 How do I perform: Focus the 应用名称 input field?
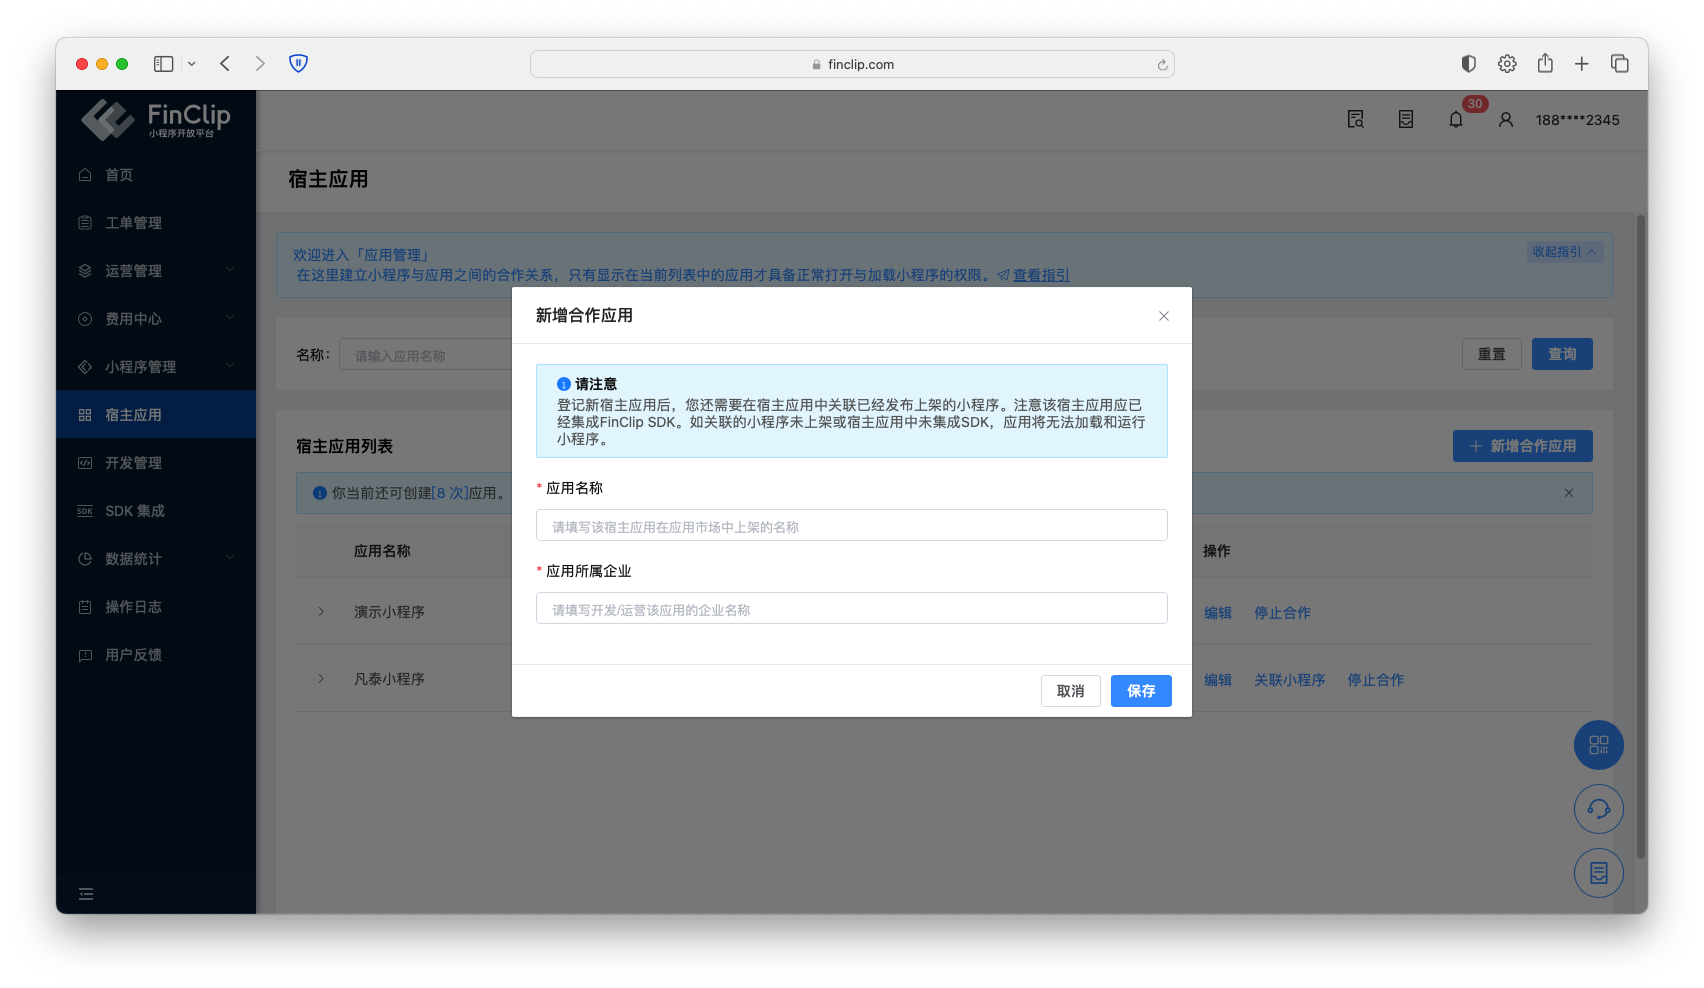click(x=851, y=526)
